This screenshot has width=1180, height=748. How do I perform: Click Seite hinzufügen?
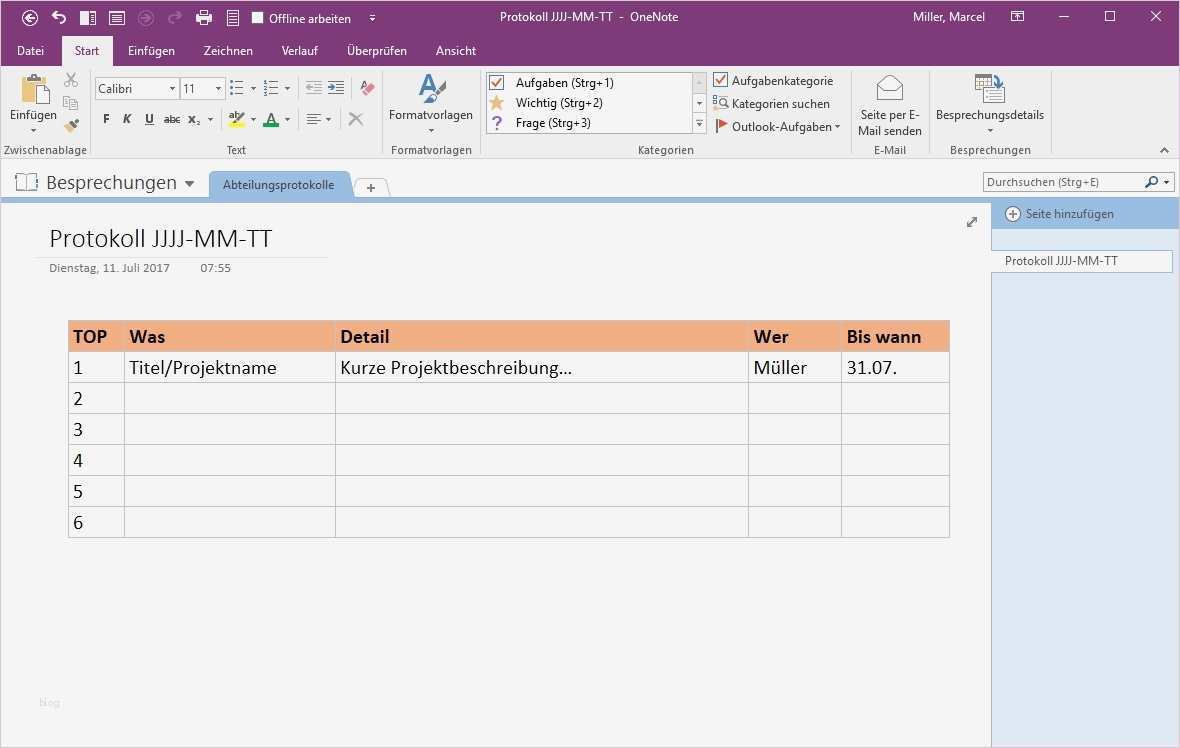[1060, 213]
